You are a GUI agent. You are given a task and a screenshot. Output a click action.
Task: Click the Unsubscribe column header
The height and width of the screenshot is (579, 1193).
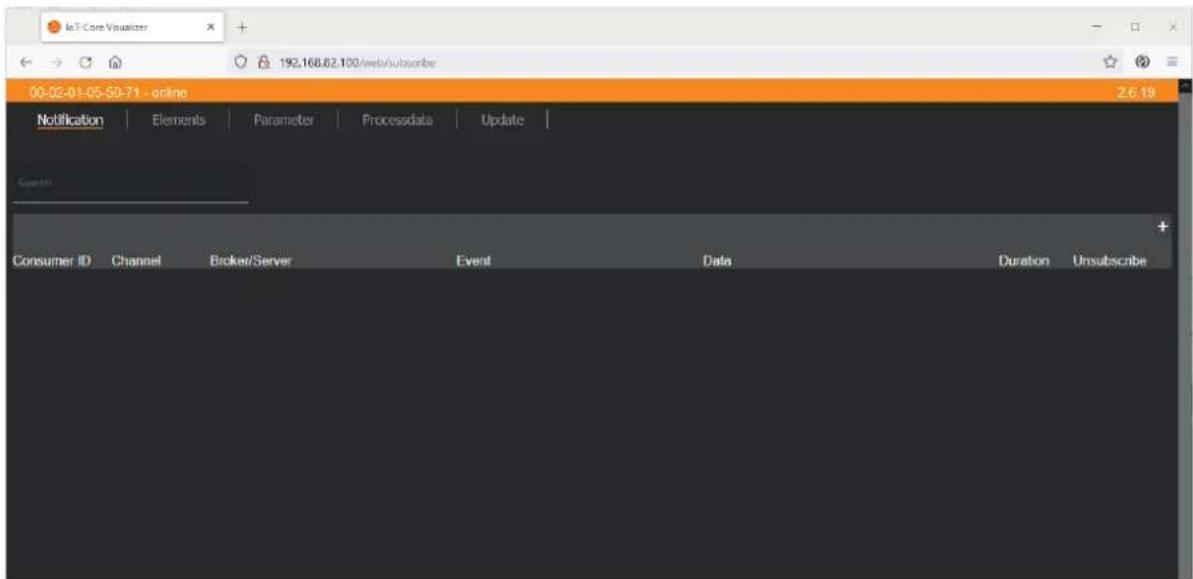(1109, 261)
